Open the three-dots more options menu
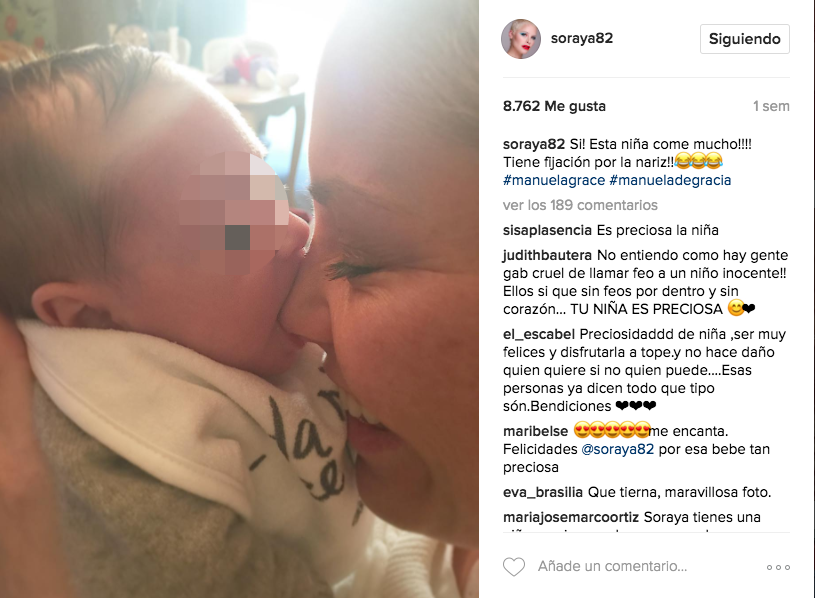Viewport: 815px width, 598px height. (778, 567)
